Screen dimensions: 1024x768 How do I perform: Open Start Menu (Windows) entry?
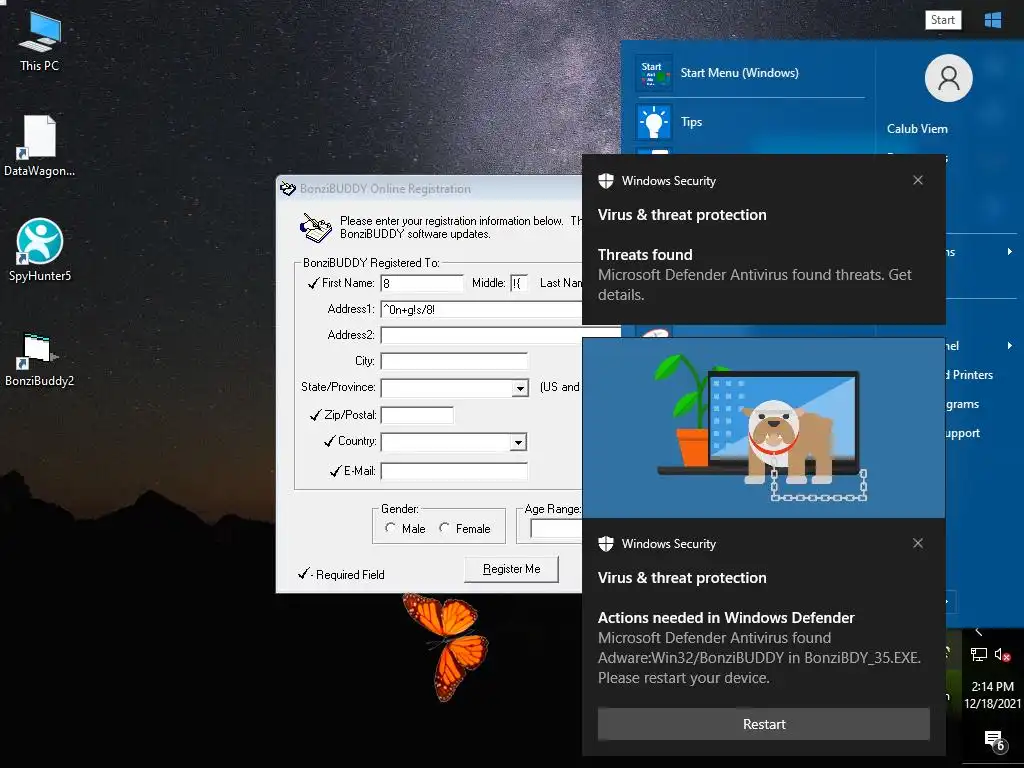tap(750, 73)
